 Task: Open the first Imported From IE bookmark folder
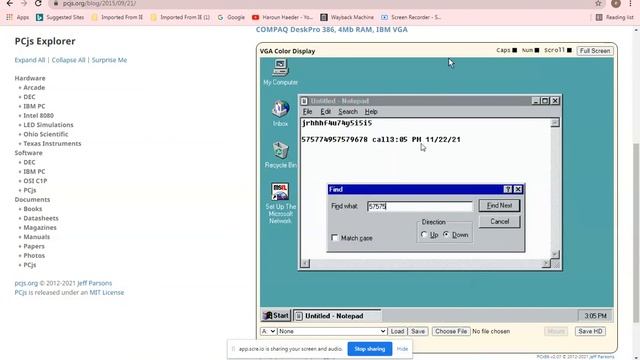pos(117,17)
